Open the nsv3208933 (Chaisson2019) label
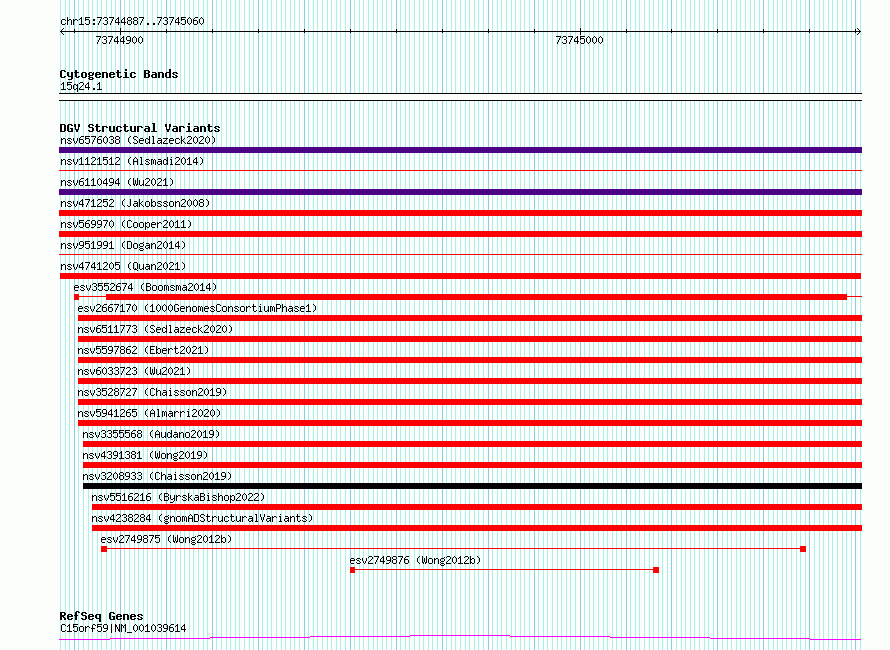Viewport: 890px width, 650px height. 157,476
